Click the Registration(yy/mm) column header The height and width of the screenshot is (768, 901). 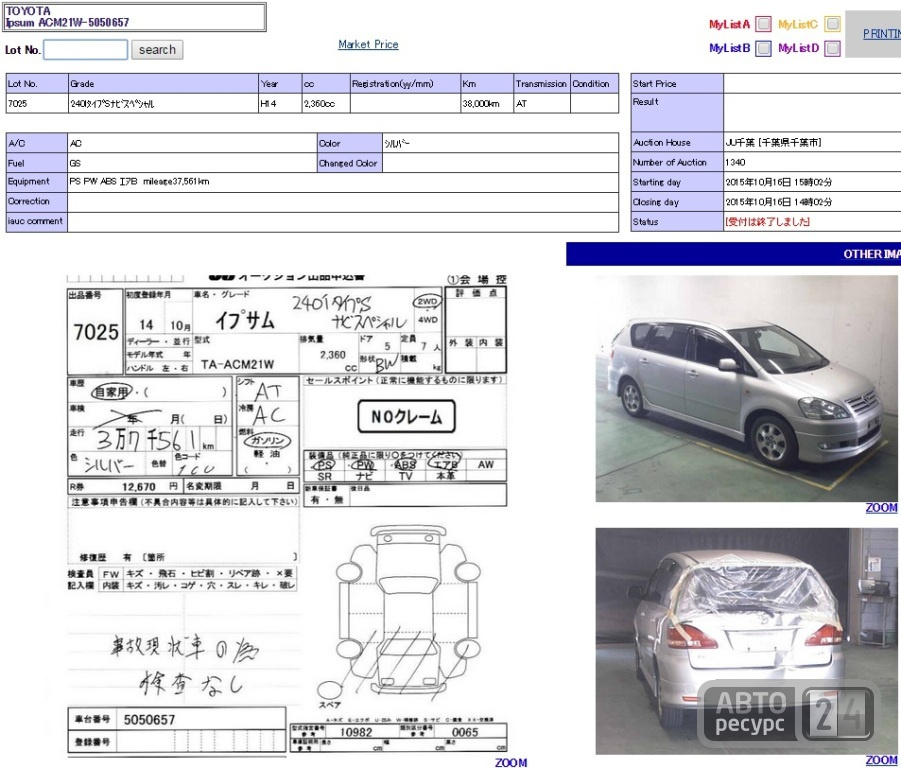pyautogui.click(x=405, y=83)
